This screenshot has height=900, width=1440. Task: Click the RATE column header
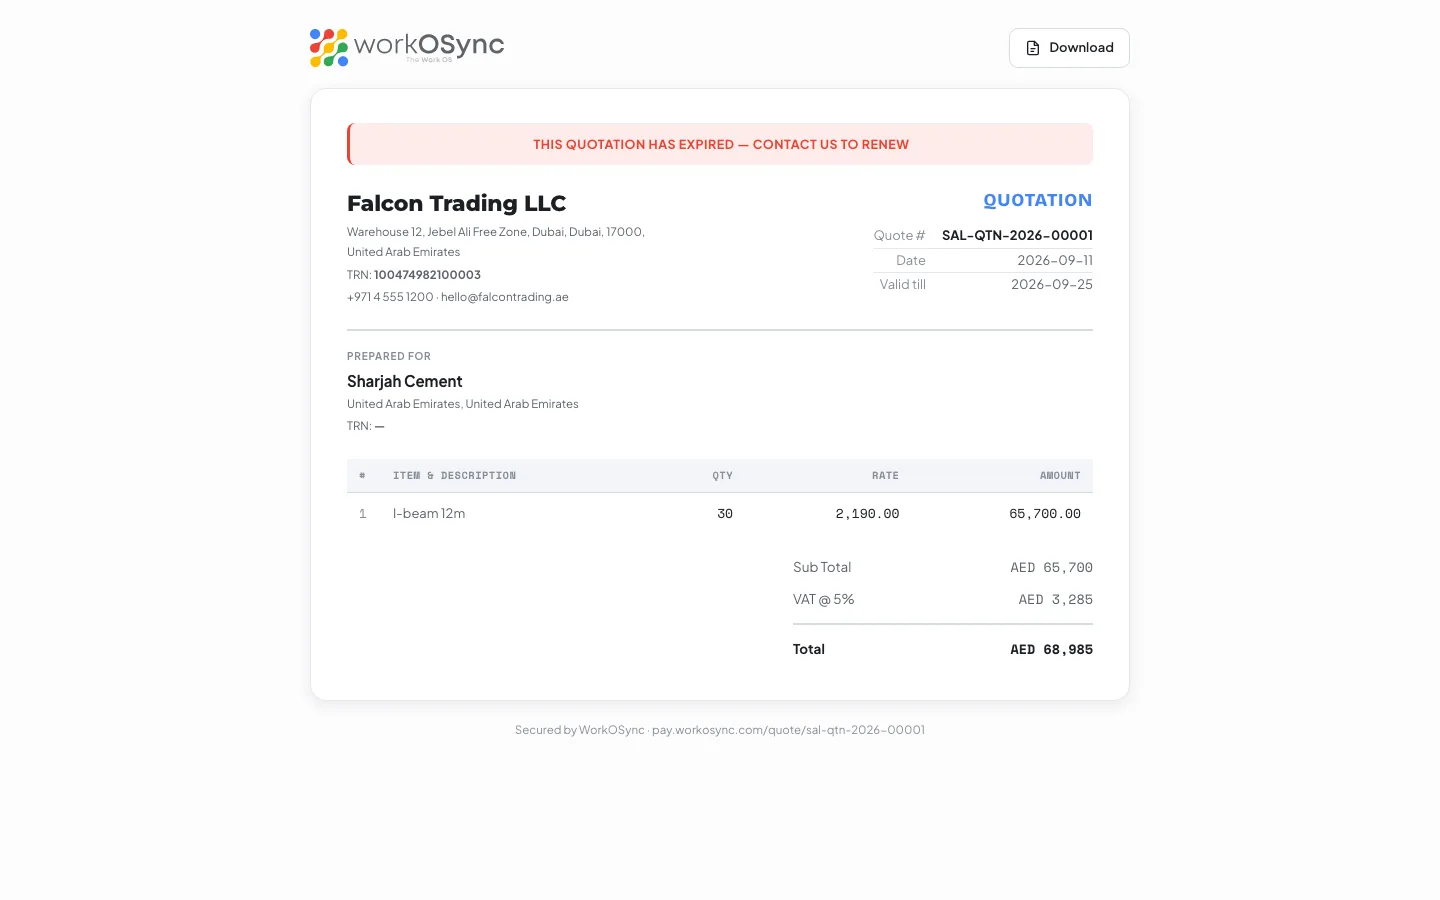pyautogui.click(x=885, y=476)
